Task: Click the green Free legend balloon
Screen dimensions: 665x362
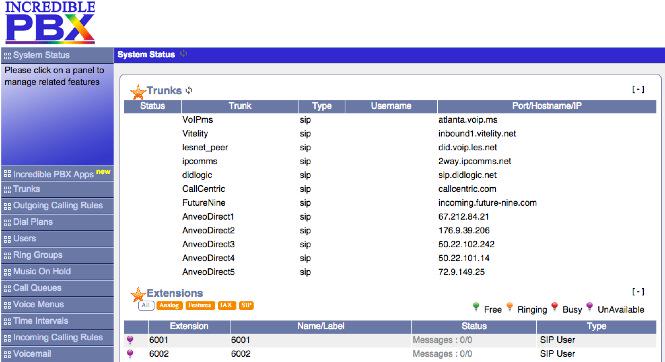Action: point(476,307)
